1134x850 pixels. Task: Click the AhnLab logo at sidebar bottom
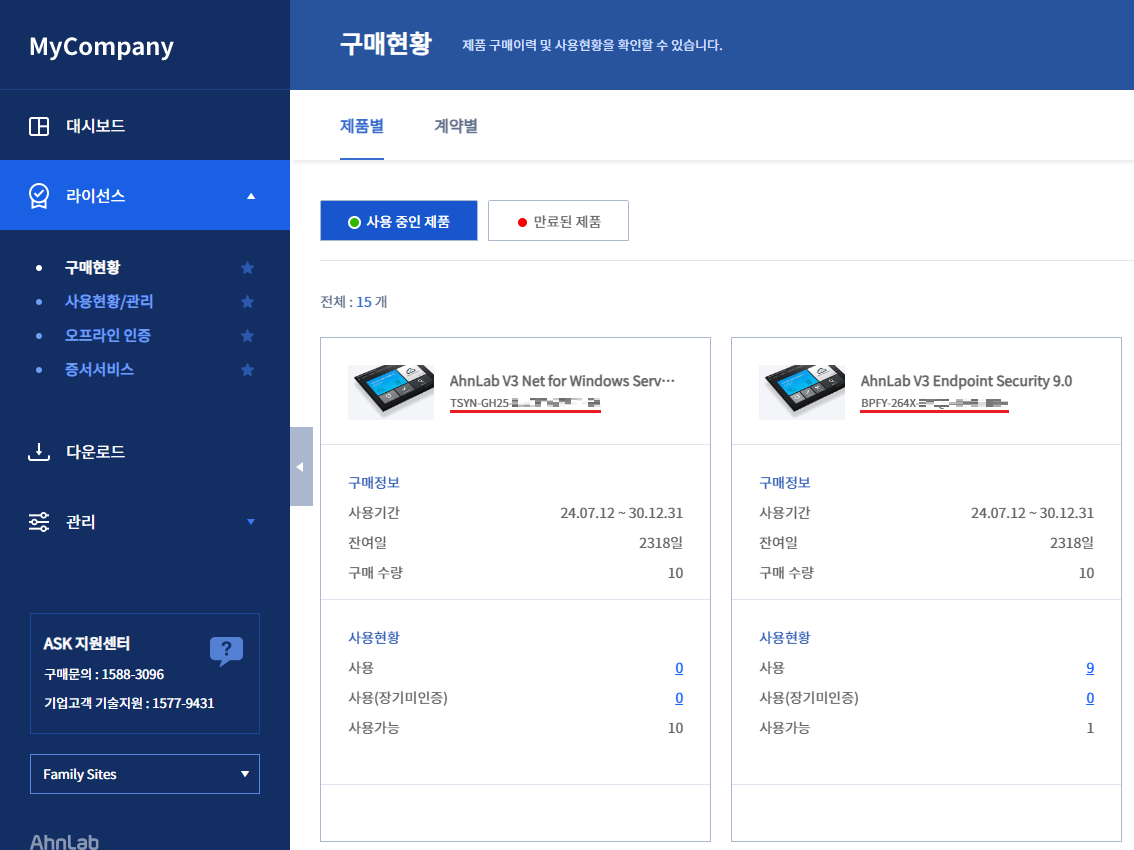click(x=64, y=841)
